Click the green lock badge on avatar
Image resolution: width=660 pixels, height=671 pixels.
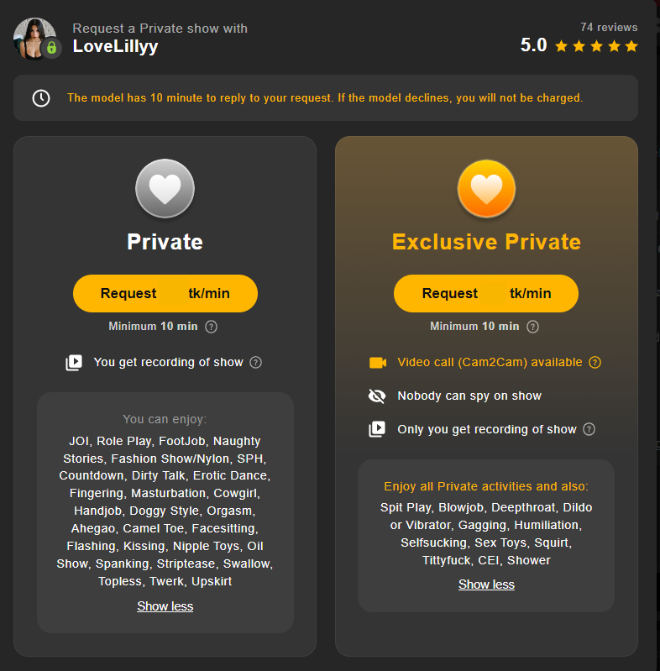pos(51,48)
